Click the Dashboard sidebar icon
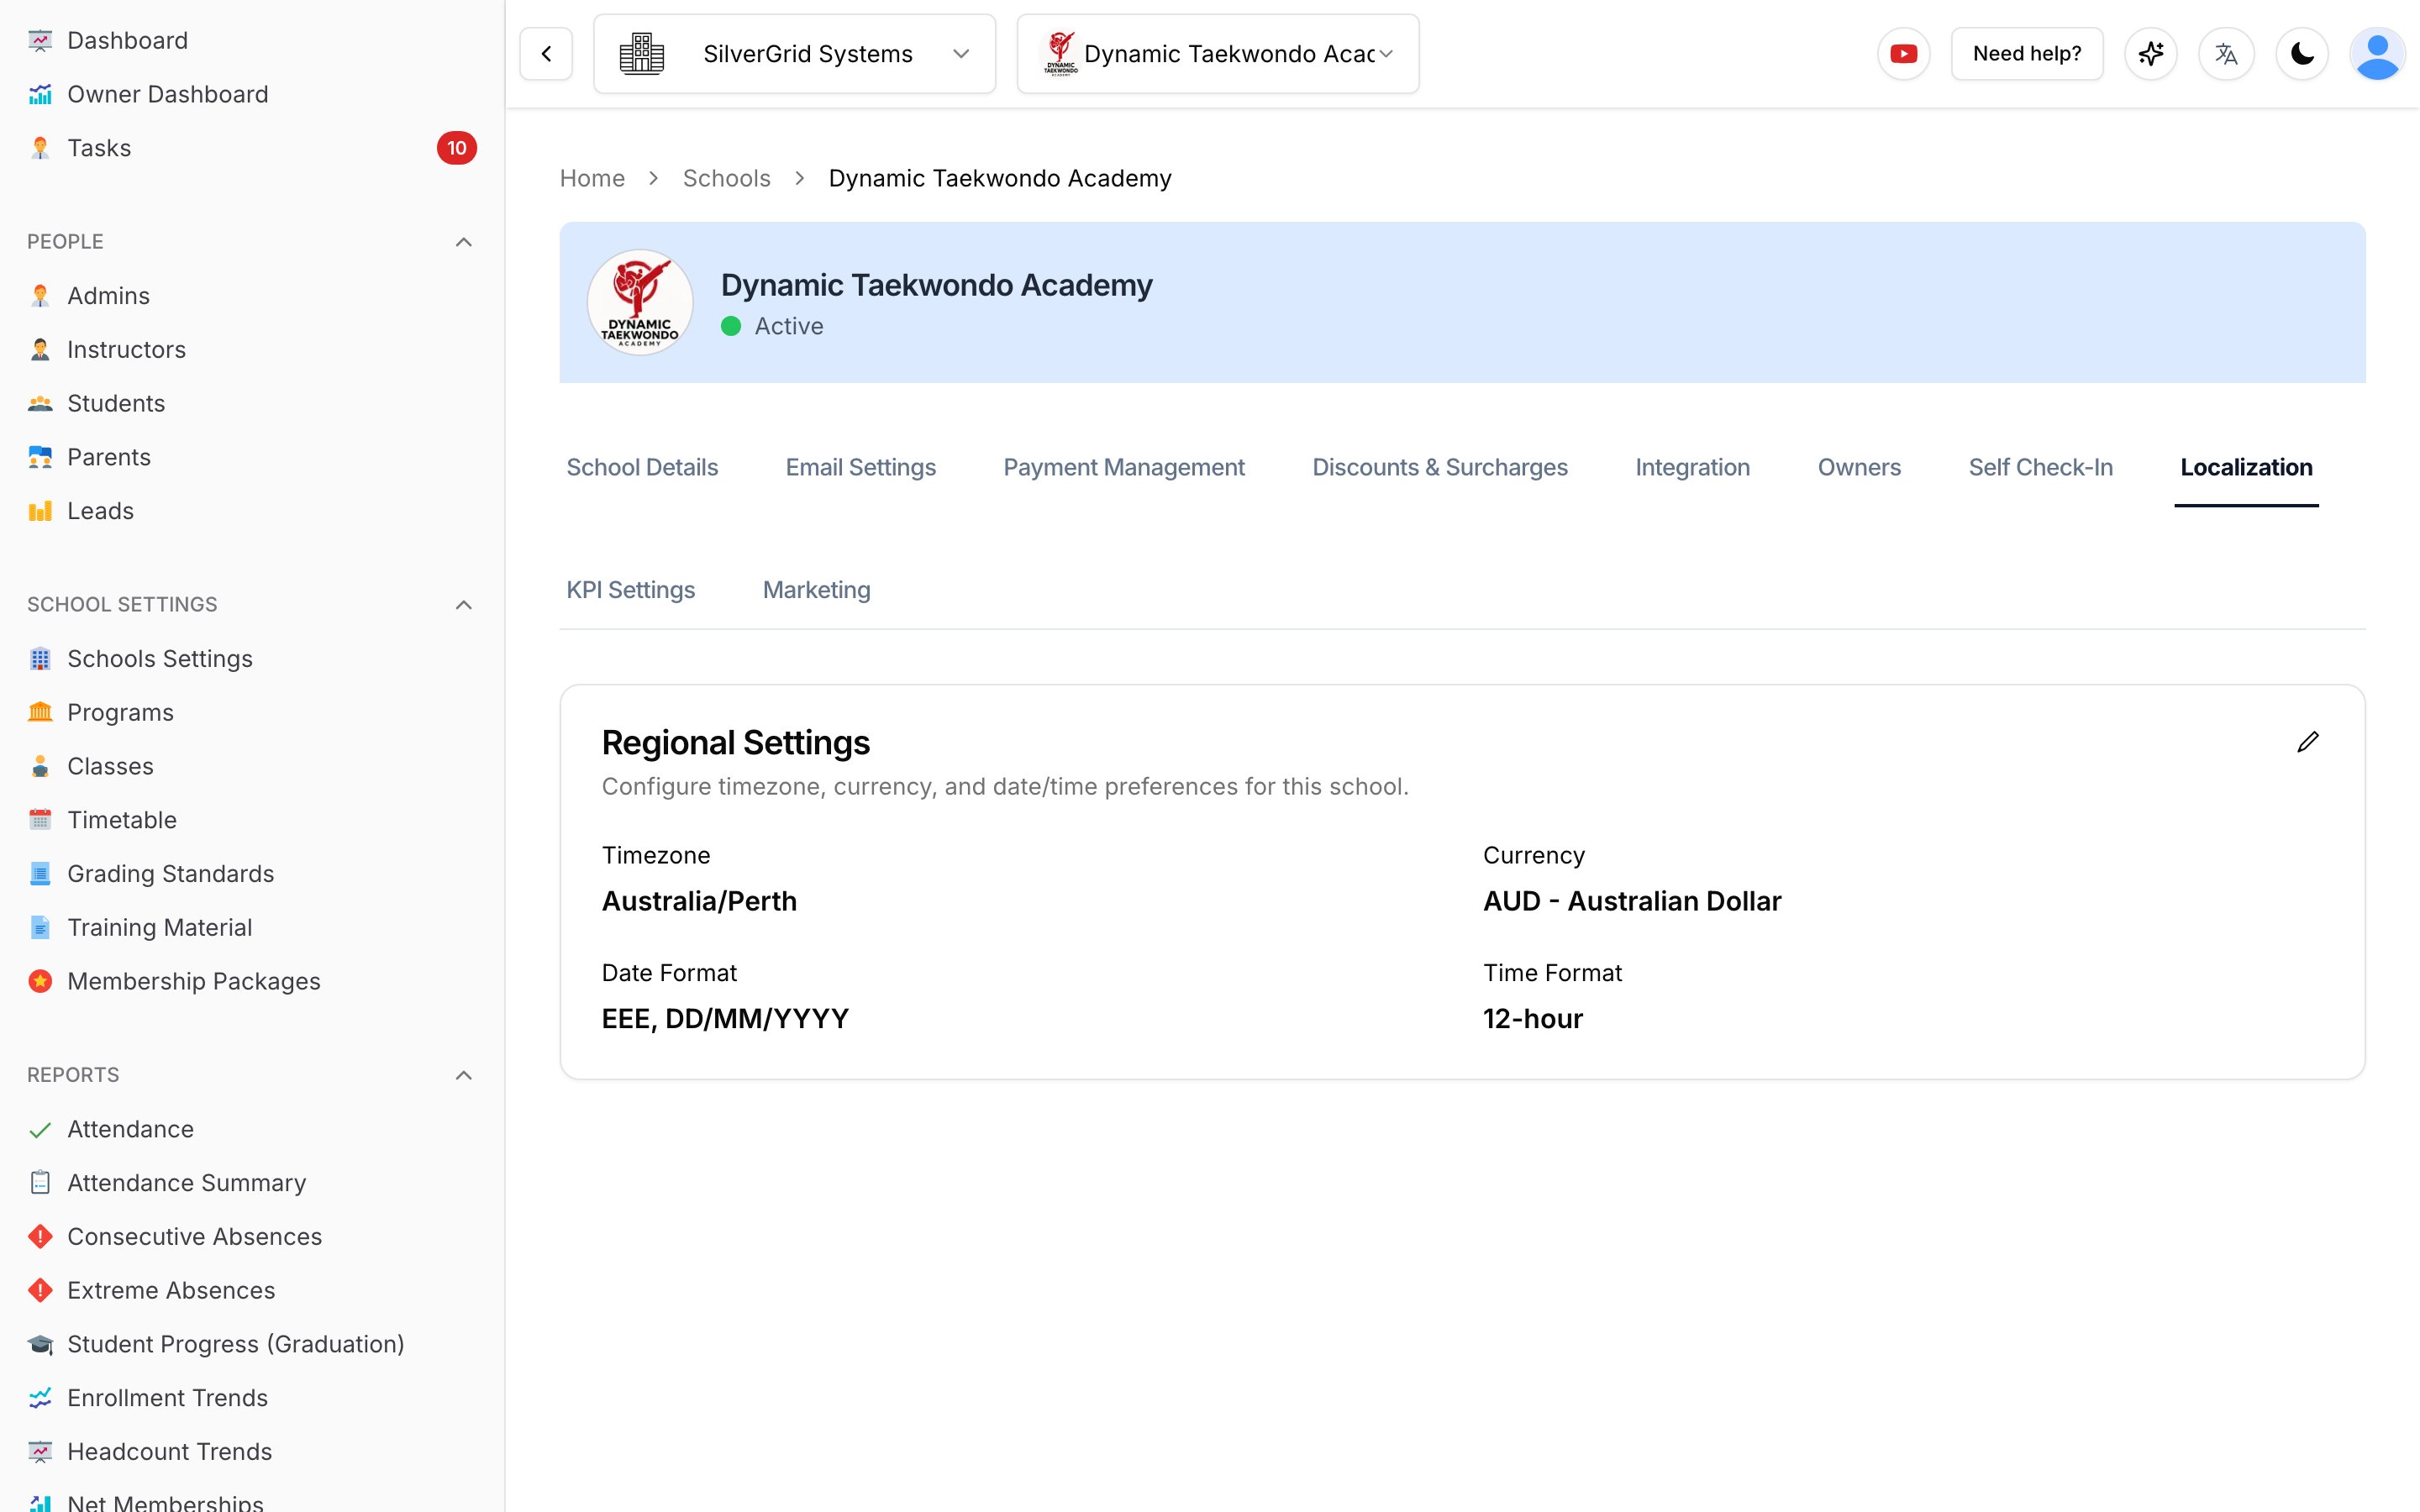 click(40, 41)
